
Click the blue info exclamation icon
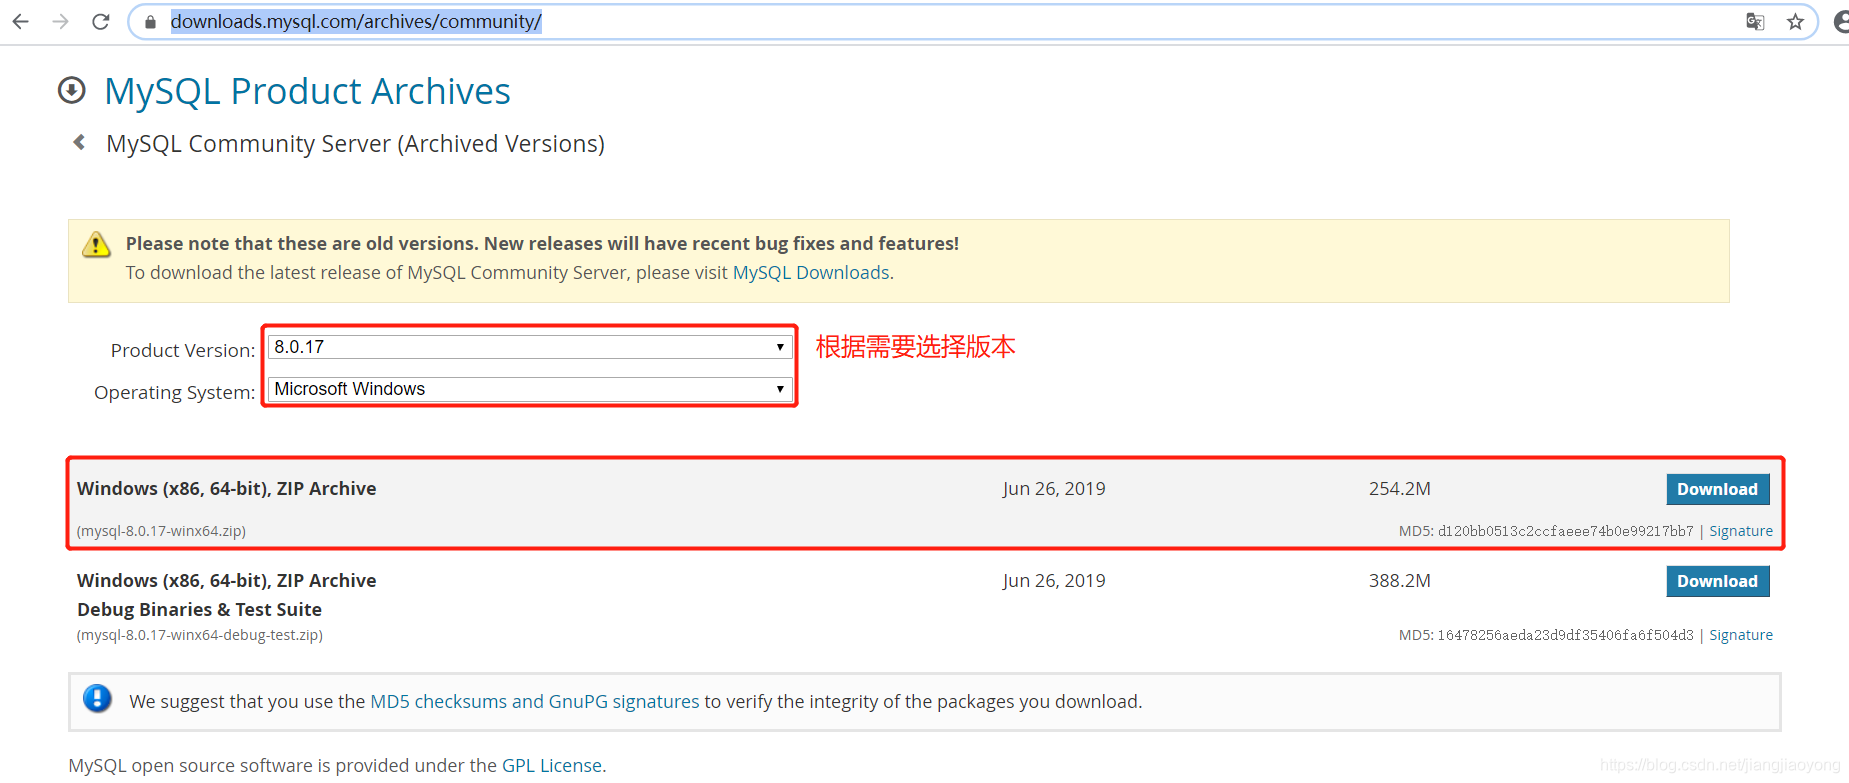(x=97, y=698)
